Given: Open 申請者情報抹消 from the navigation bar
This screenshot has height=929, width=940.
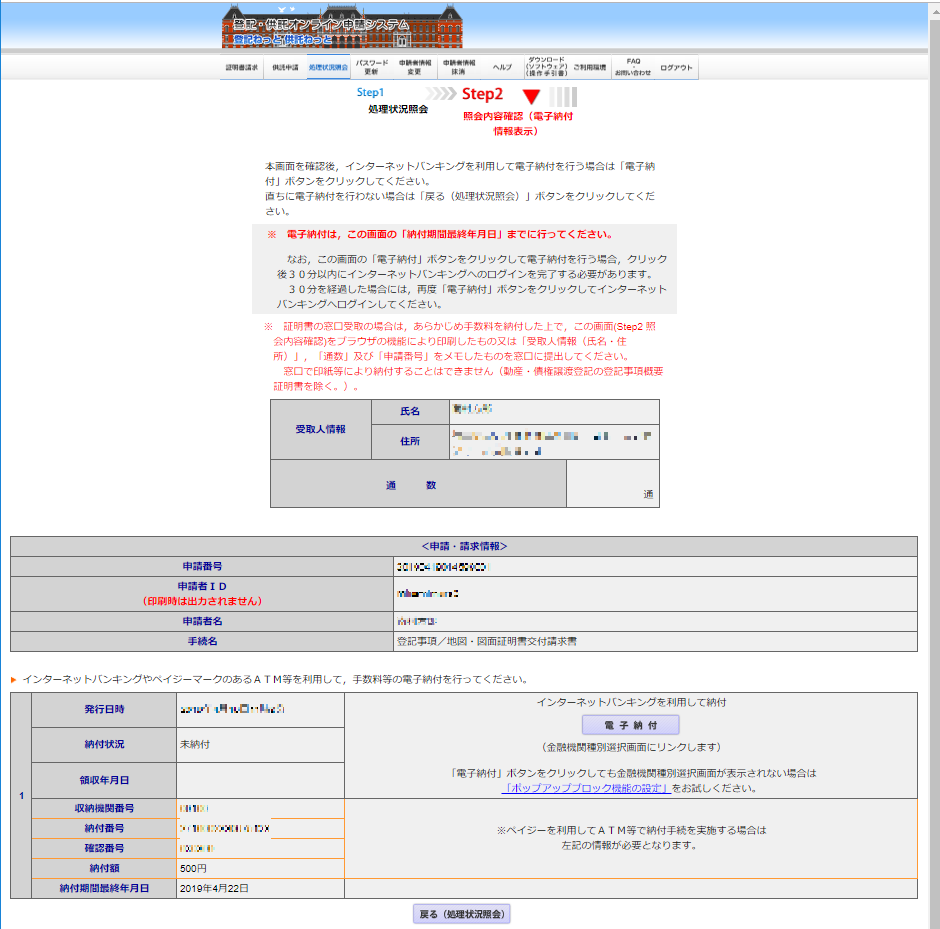Looking at the screenshot, I should (459, 67).
